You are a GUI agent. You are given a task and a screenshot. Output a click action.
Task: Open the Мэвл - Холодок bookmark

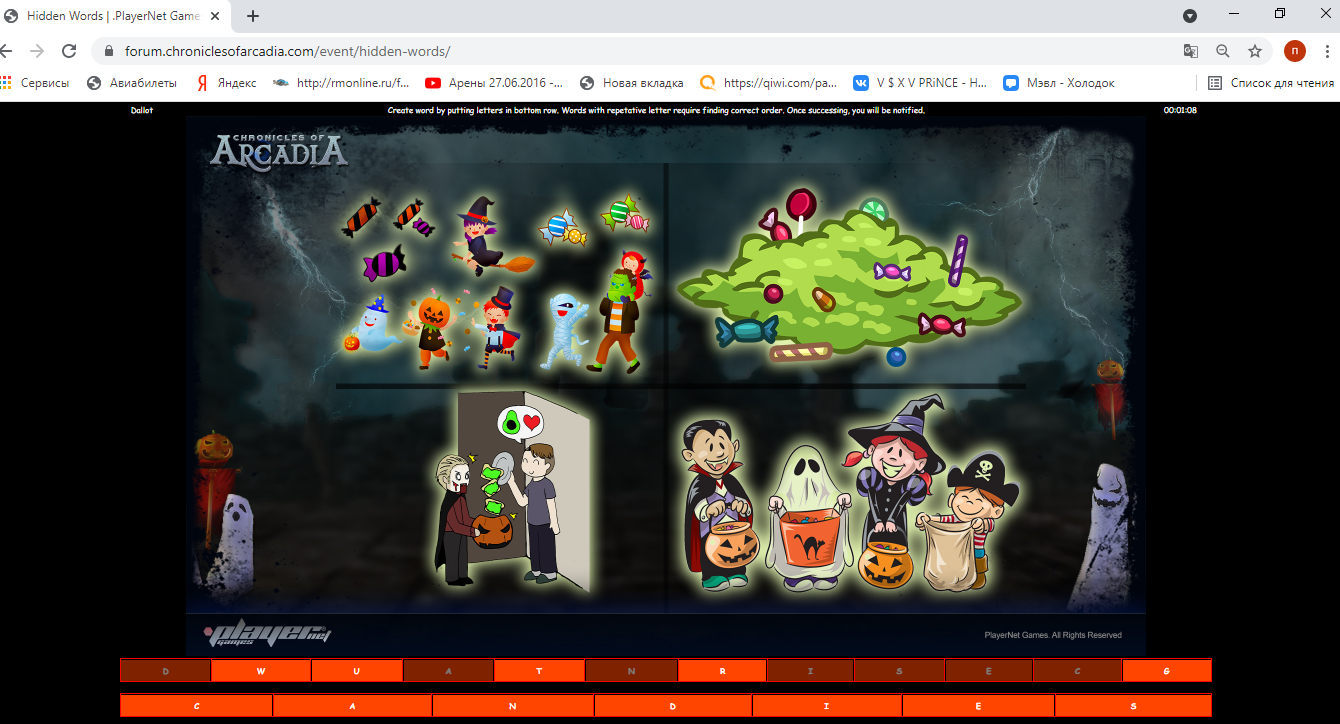(x=1060, y=83)
